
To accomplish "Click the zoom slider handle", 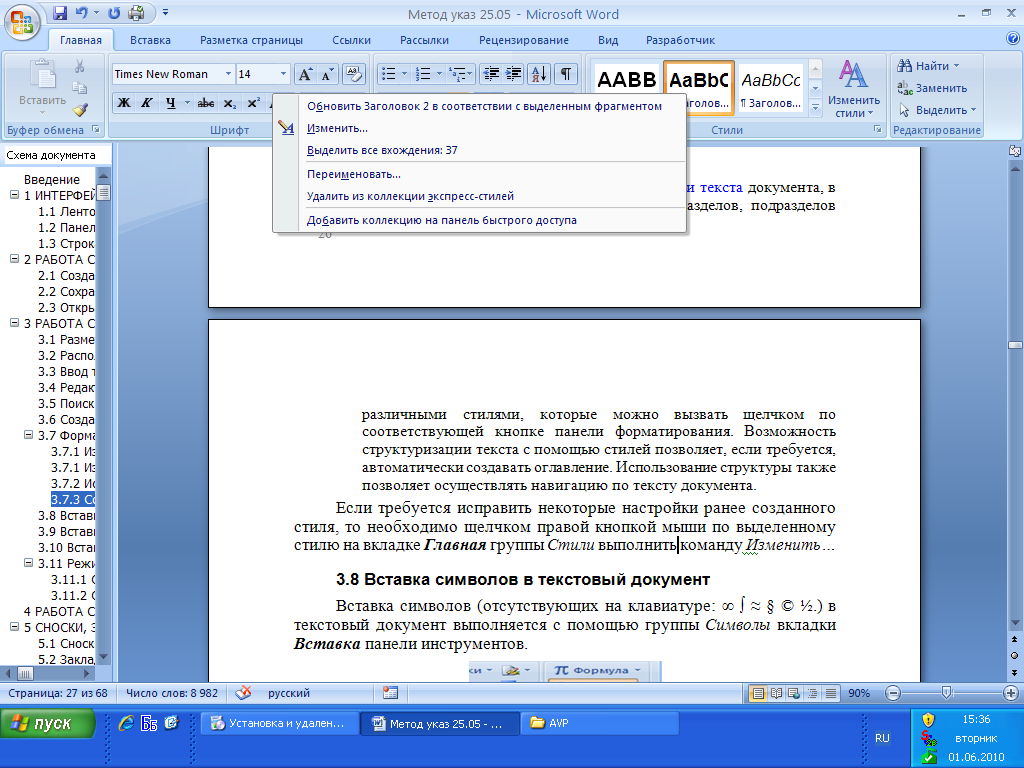I will [x=946, y=694].
